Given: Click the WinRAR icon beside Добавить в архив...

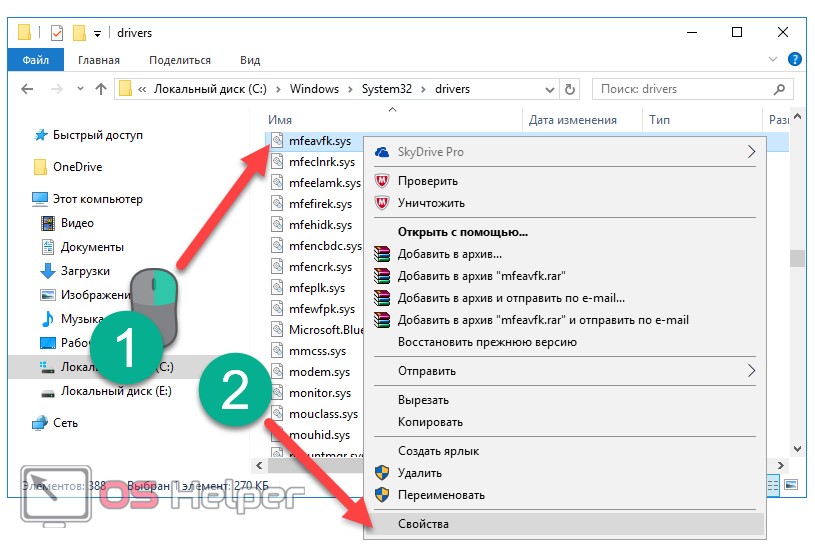Looking at the screenshot, I should pyautogui.click(x=381, y=254).
